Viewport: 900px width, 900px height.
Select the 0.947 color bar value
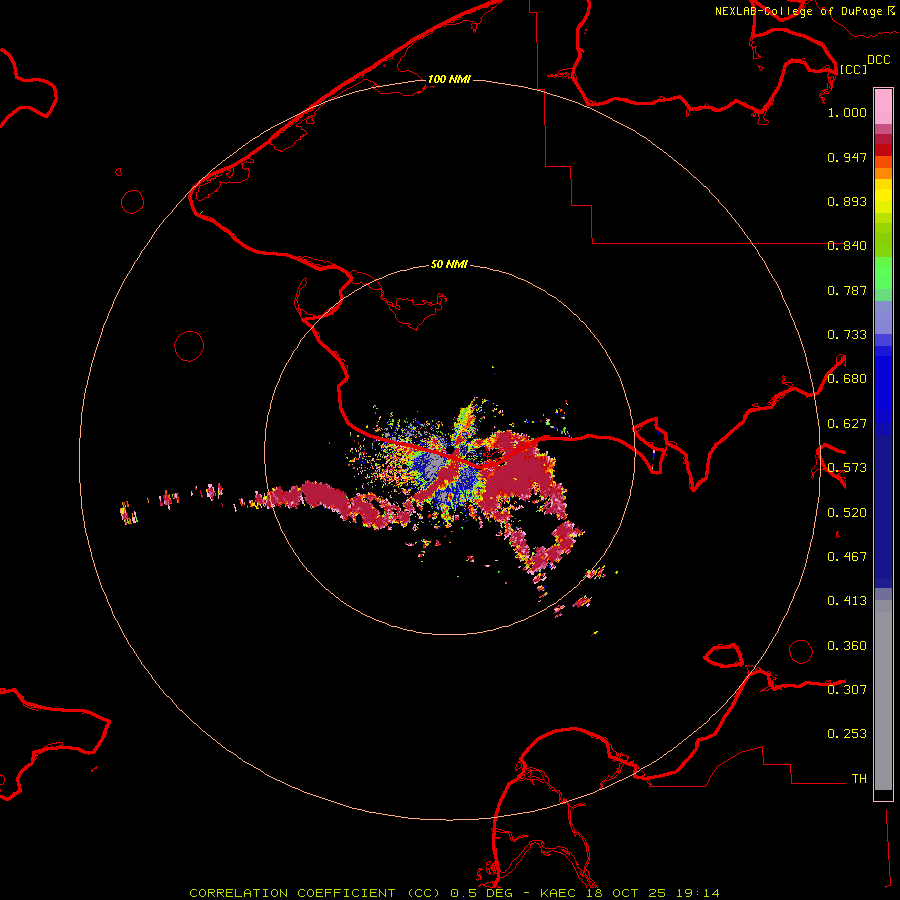coord(847,157)
